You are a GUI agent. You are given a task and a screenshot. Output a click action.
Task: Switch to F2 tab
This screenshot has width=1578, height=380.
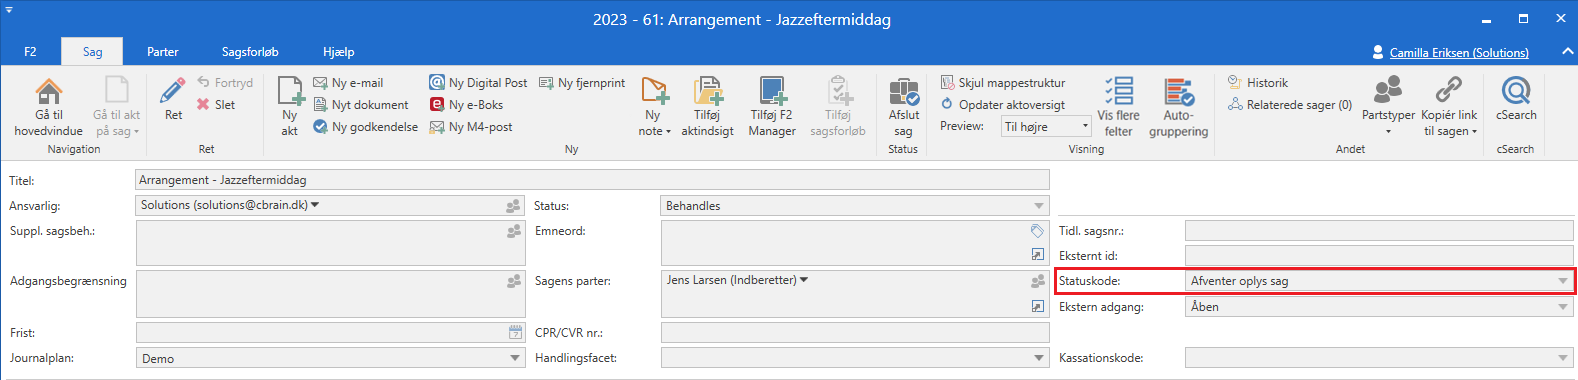point(30,52)
